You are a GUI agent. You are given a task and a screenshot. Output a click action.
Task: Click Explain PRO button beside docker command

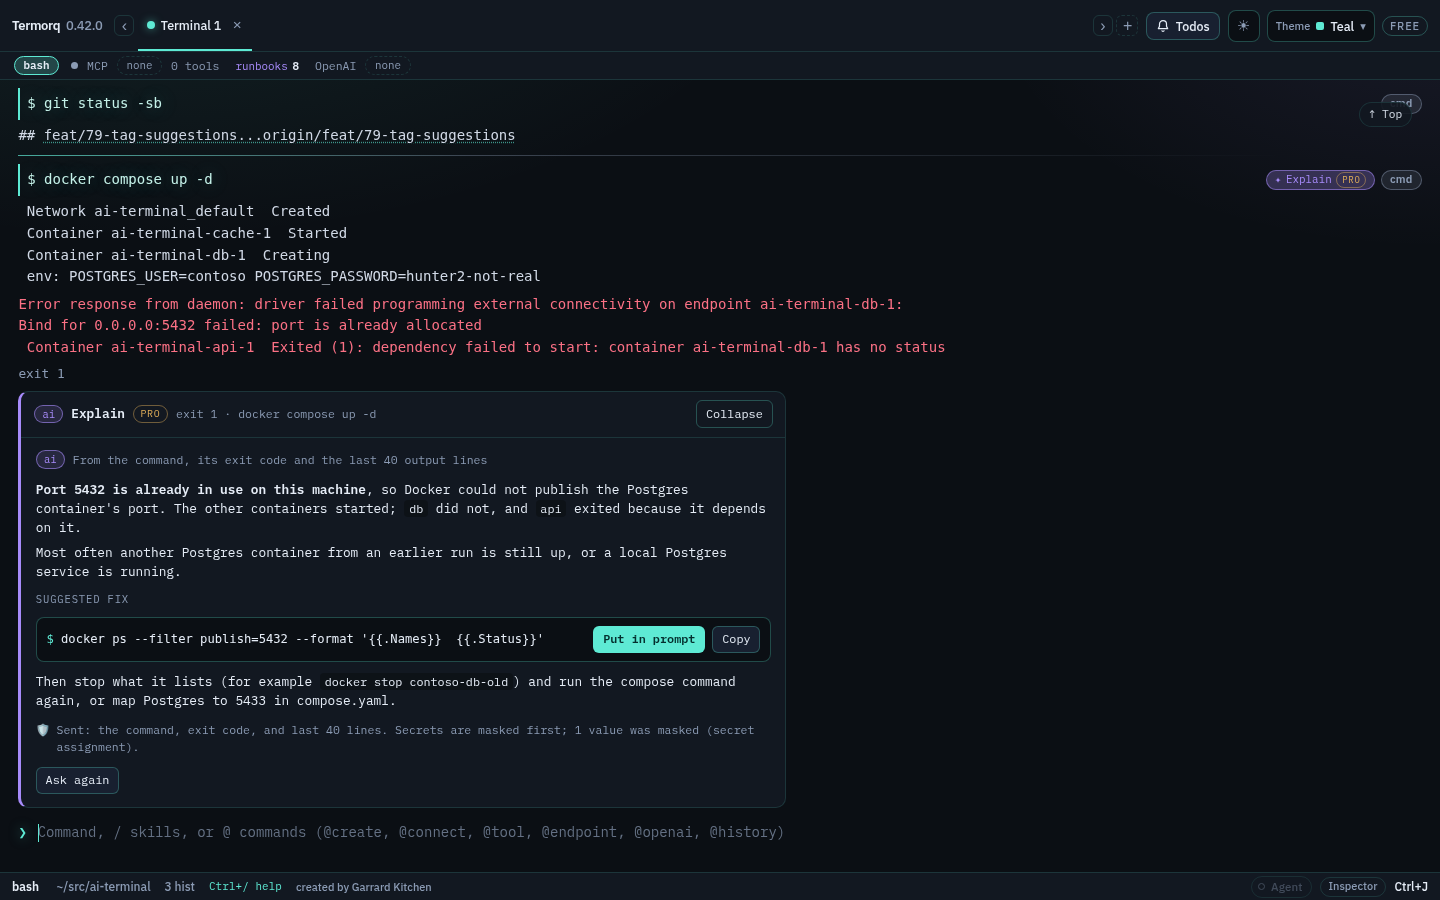click(1319, 180)
